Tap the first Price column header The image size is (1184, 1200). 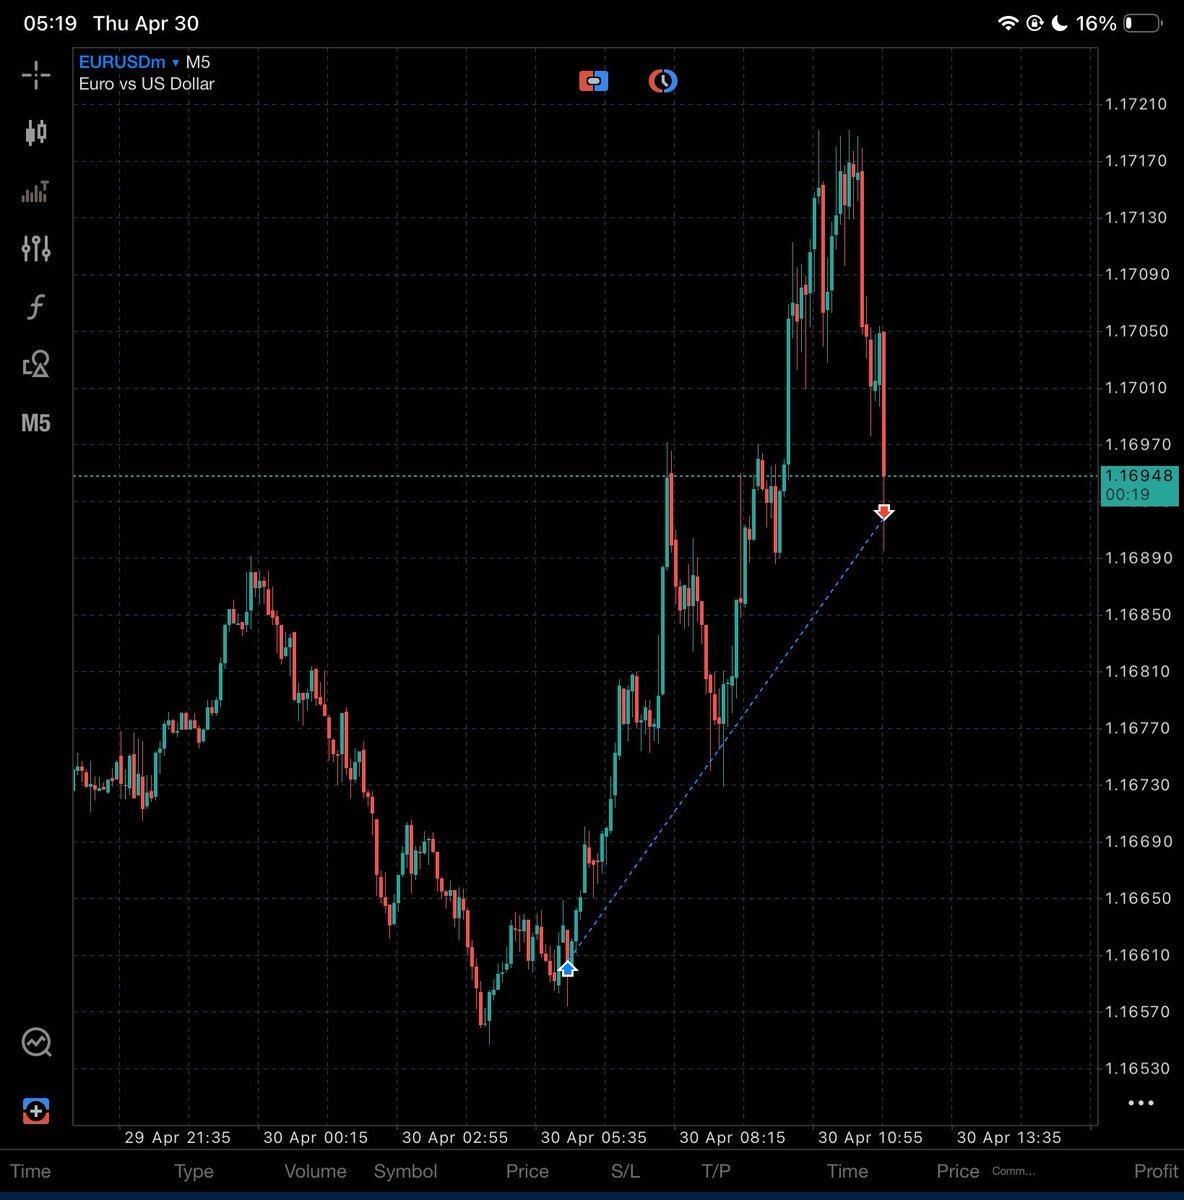tap(527, 1171)
